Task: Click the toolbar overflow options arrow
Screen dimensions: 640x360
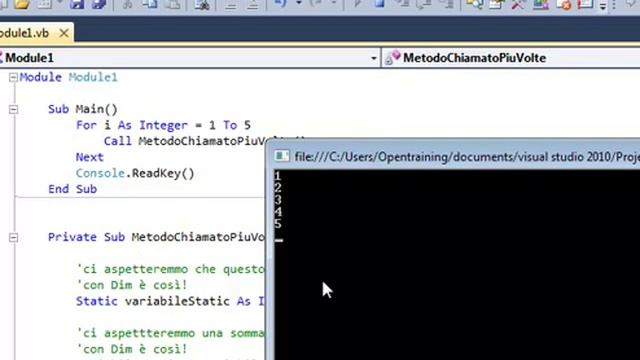Action: (x=603, y=6)
